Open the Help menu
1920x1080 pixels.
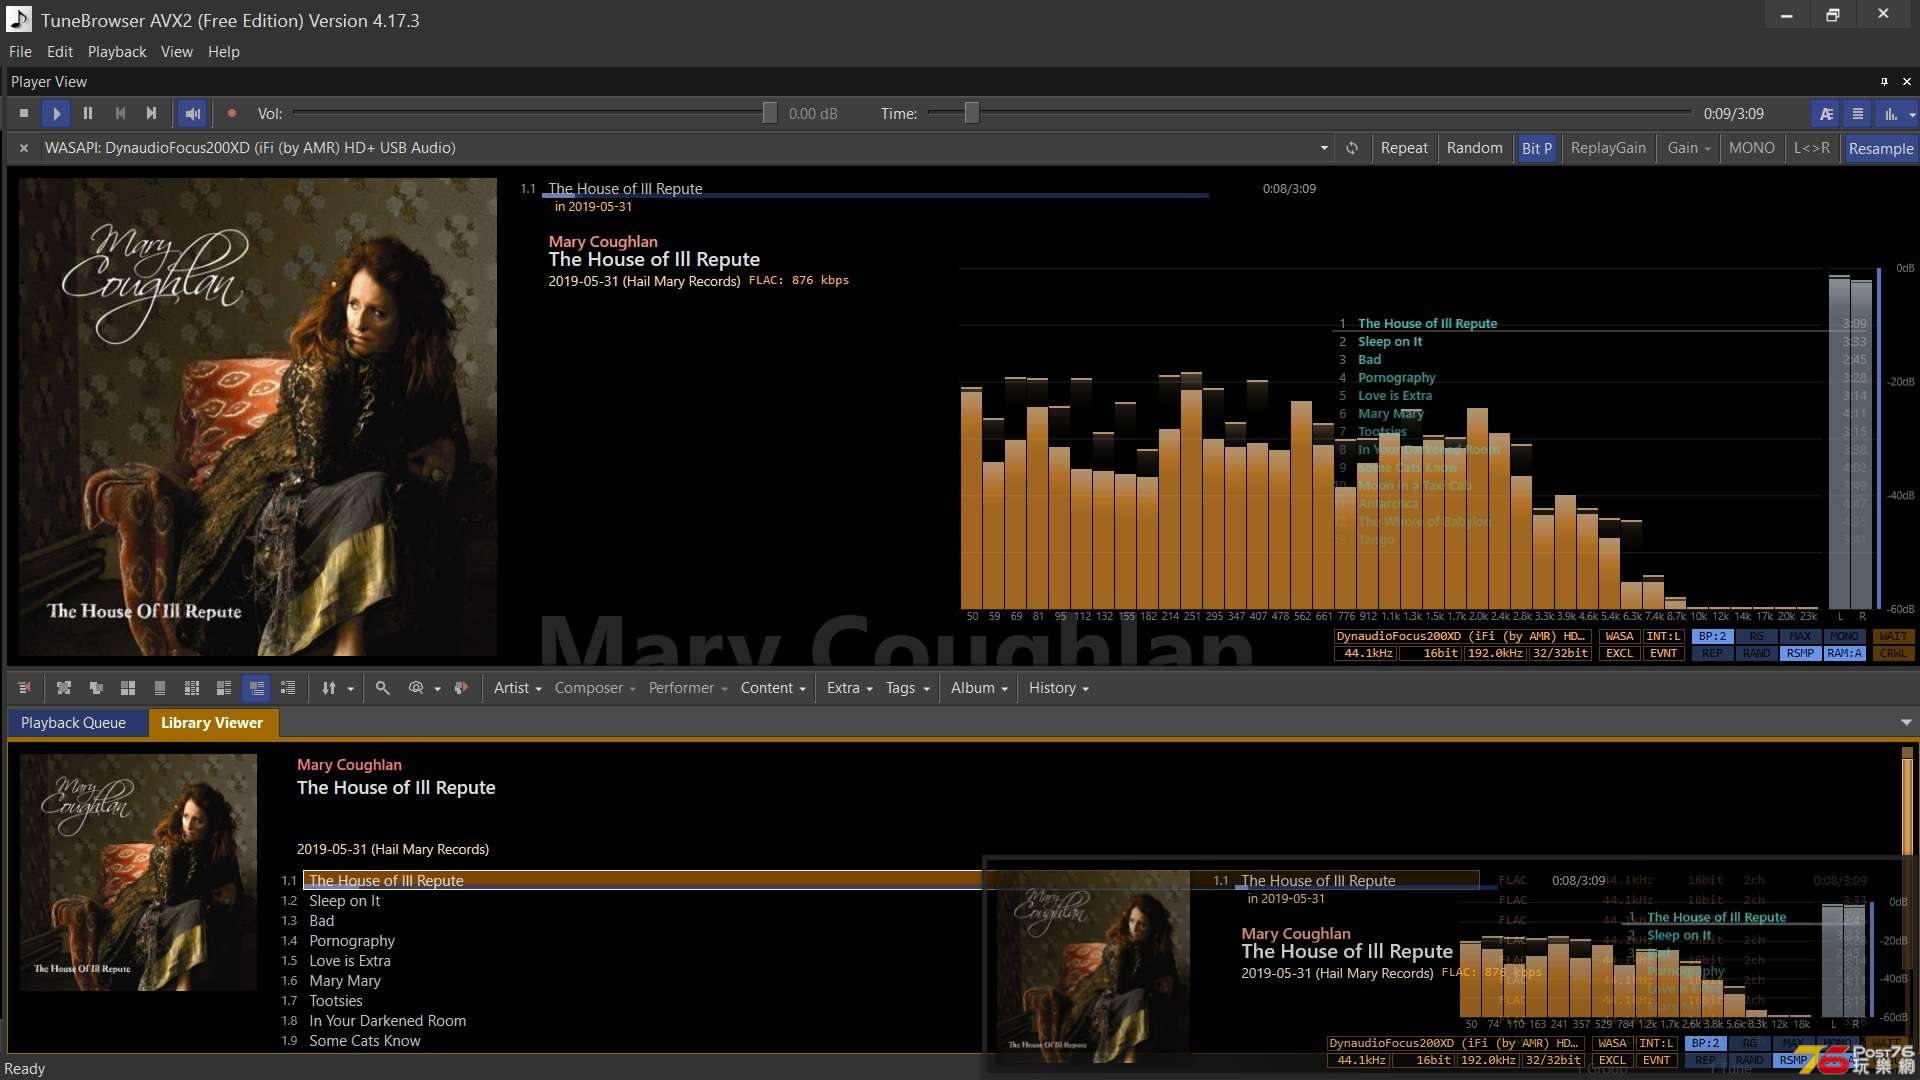pyautogui.click(x=224, y=52)
